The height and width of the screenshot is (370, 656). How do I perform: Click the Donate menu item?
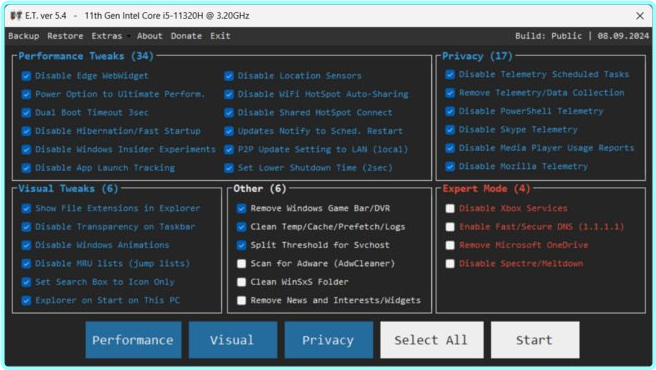click(186, 36)
